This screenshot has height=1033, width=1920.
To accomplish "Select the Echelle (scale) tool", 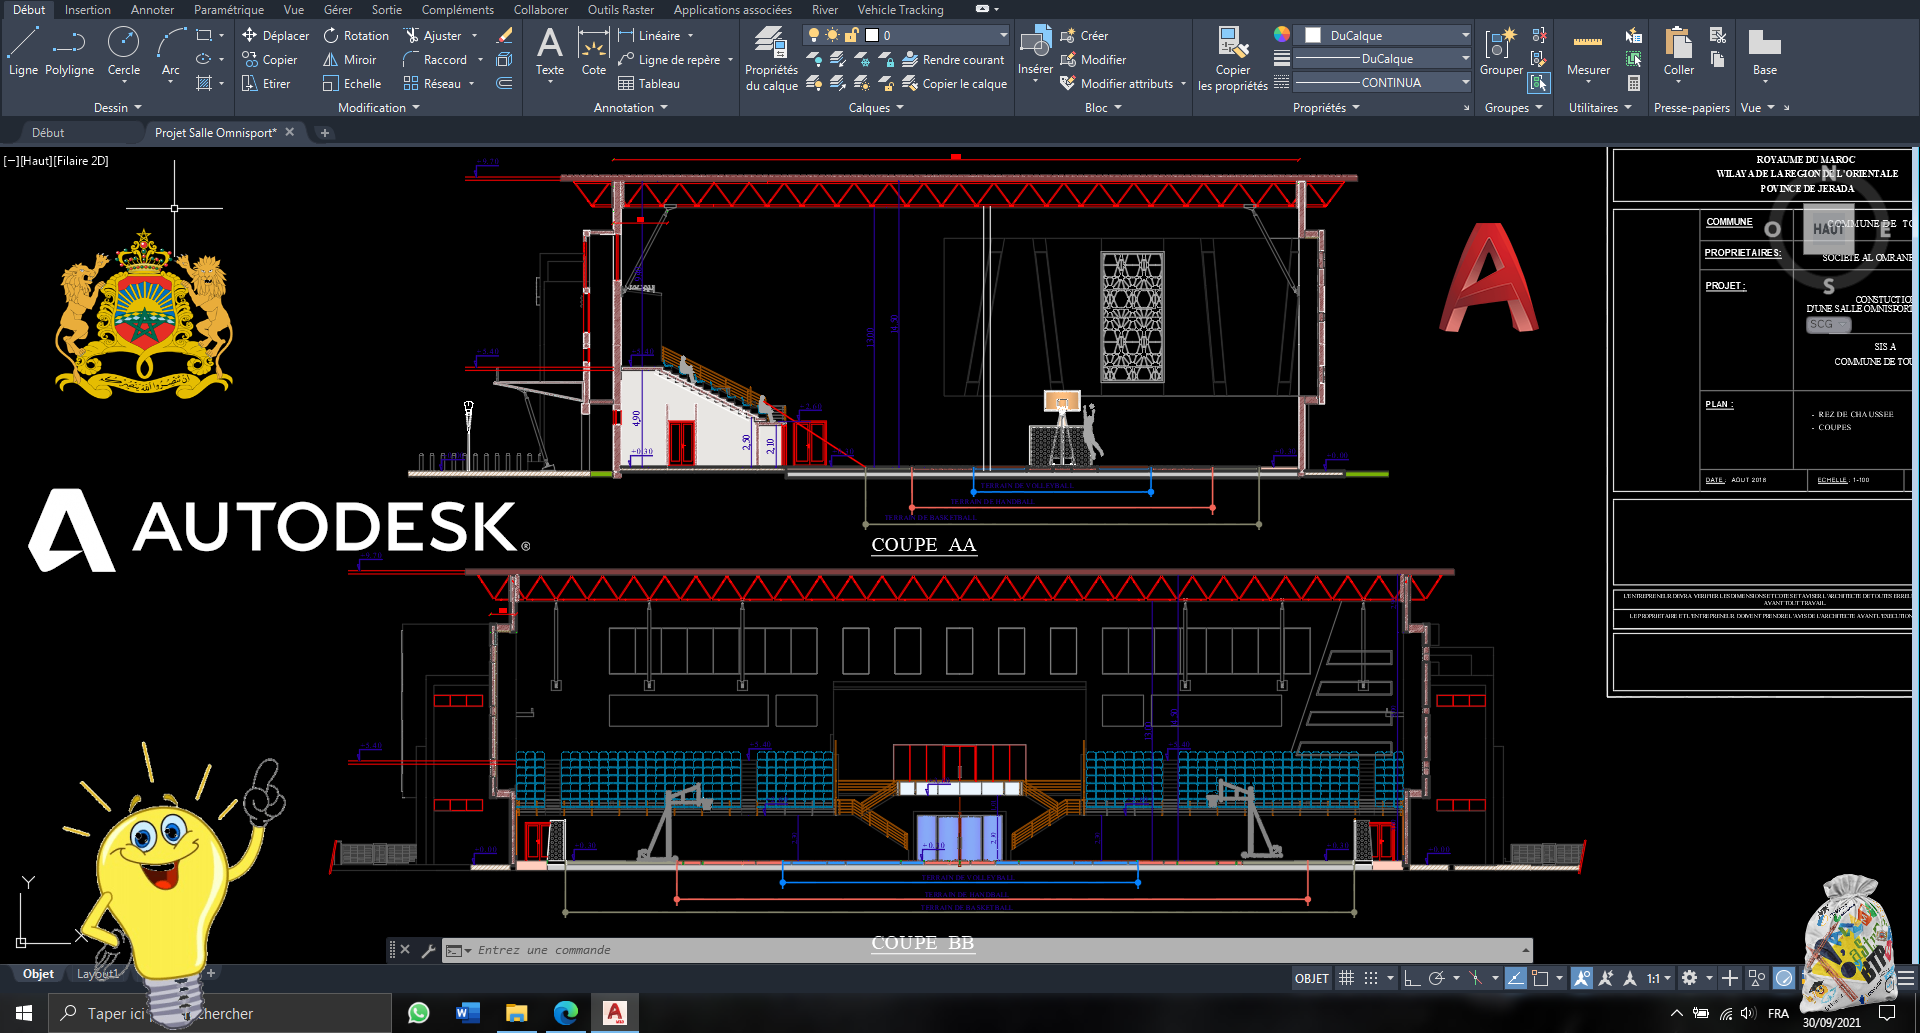I will pos(352,84).
